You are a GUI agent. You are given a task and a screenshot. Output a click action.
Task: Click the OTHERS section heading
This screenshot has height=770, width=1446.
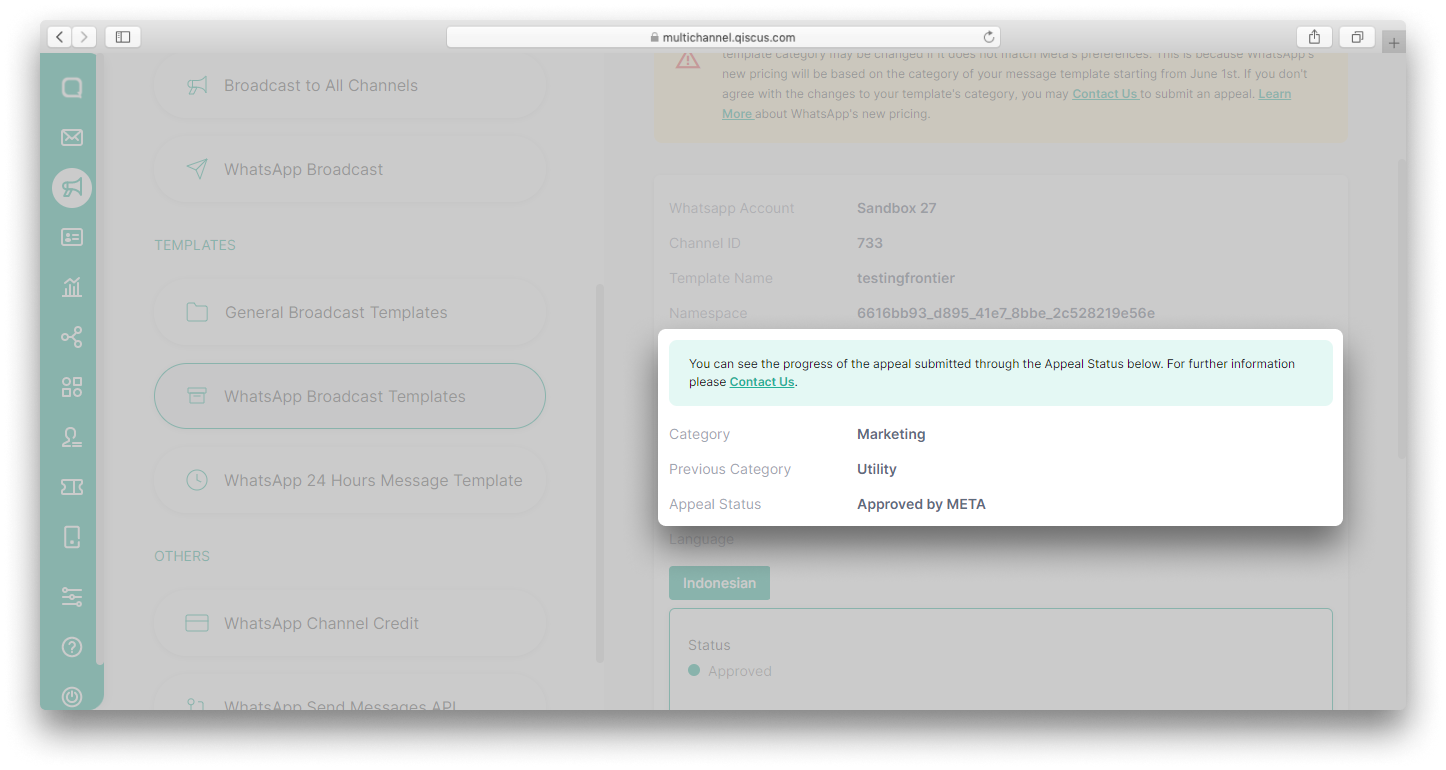182,556
